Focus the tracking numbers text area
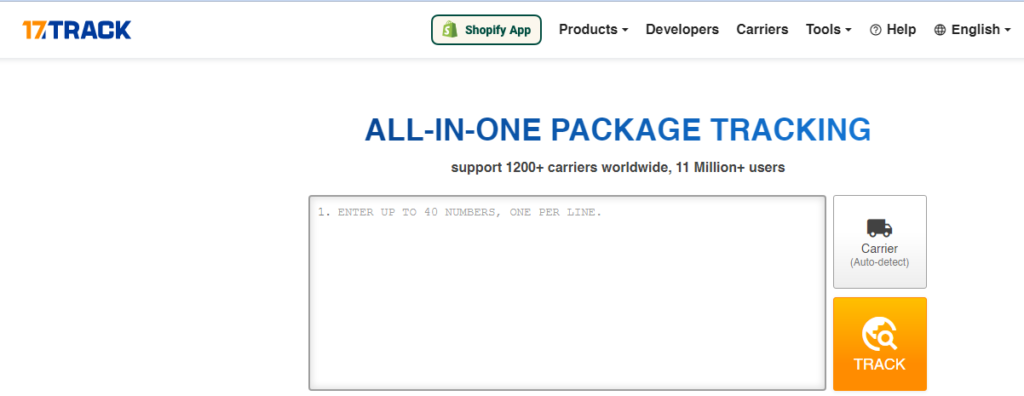This screenshot has width=1024, height=396. pyautogui.click(x=567, y=293)
